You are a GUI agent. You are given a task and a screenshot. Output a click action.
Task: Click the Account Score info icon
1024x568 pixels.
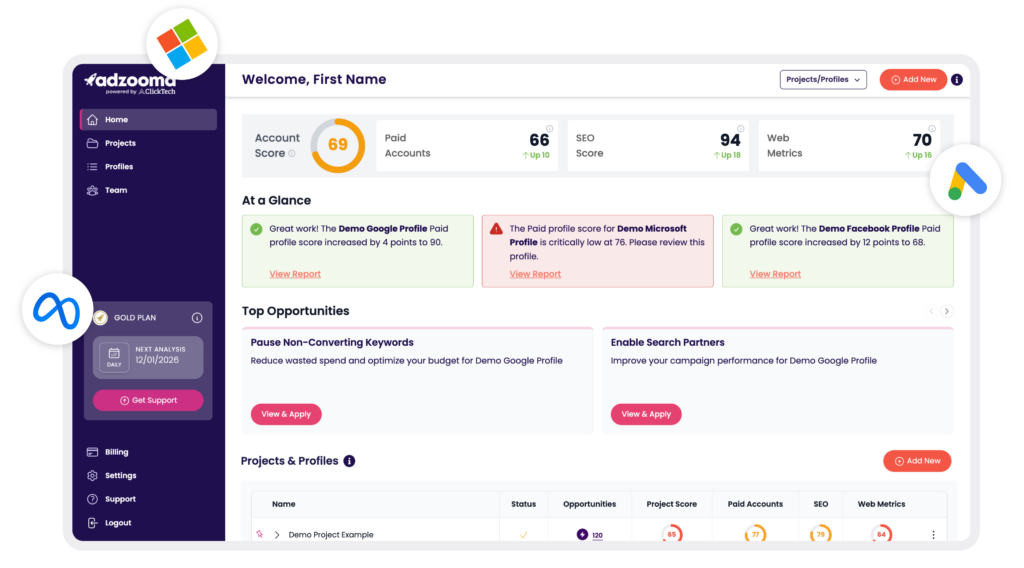[292, 154]
